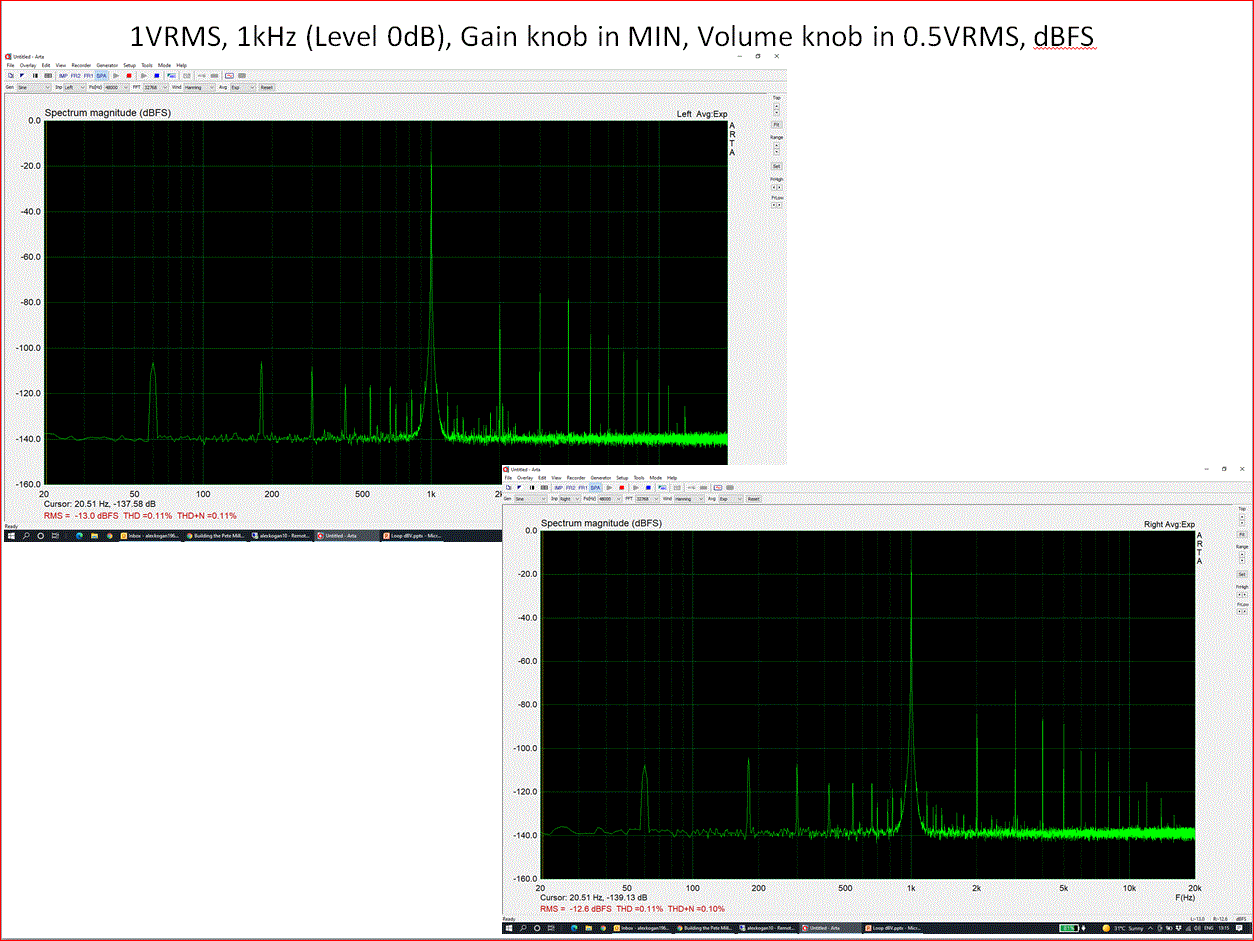
Task: Click RMS -13.0 dBFS readout in upper-left Arta
Action: 81,516
